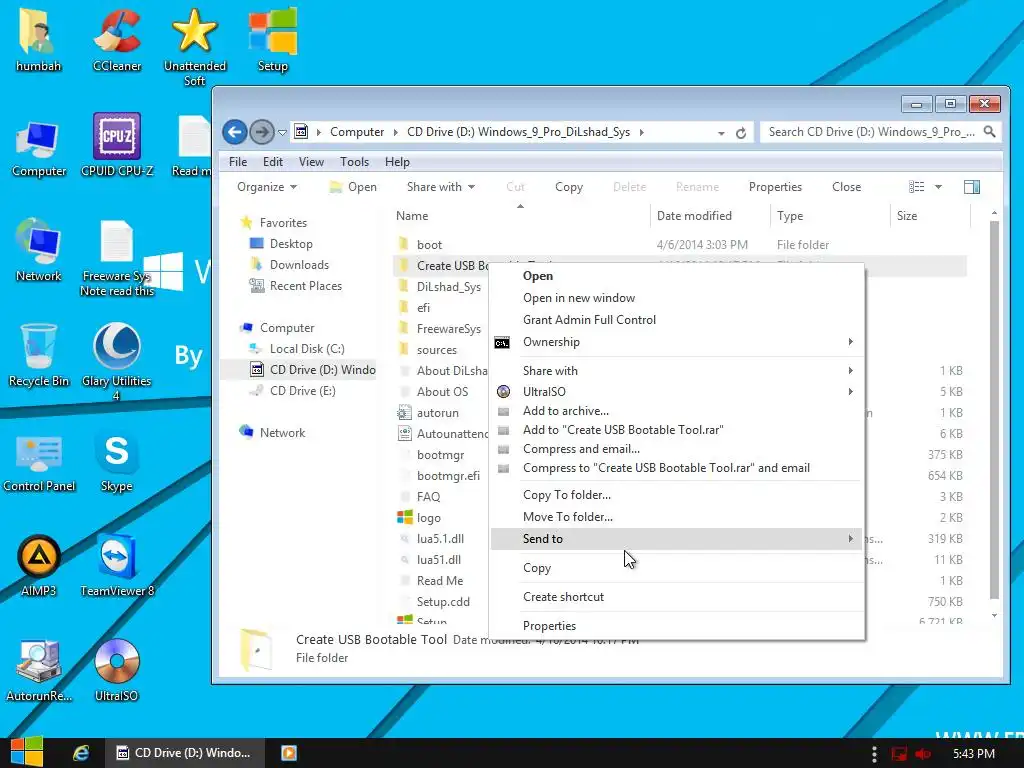Open the recent locations dropdown arrow
Viewport: 1024px width, 768px height.
282,133
